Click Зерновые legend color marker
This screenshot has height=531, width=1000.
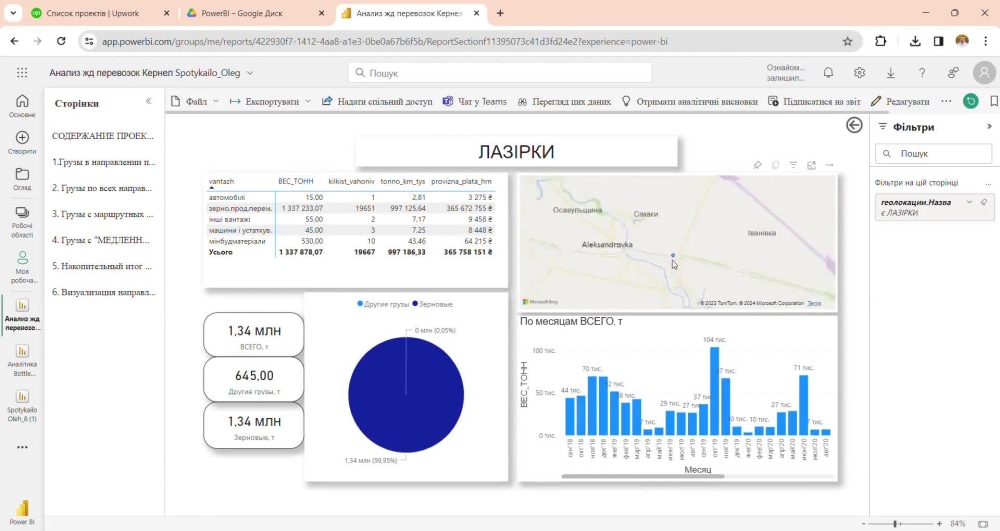(x=415, y=303)
